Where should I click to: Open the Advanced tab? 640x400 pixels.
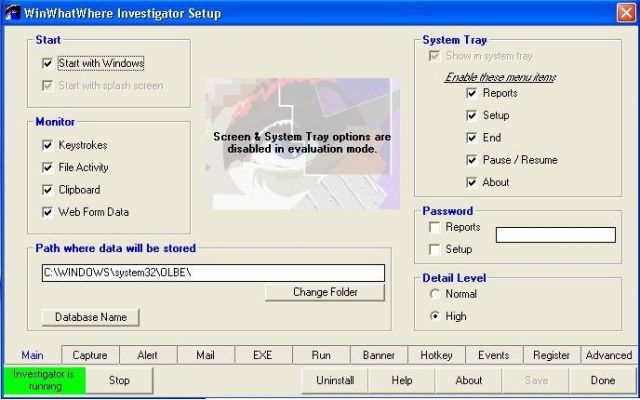coord(609,355)
